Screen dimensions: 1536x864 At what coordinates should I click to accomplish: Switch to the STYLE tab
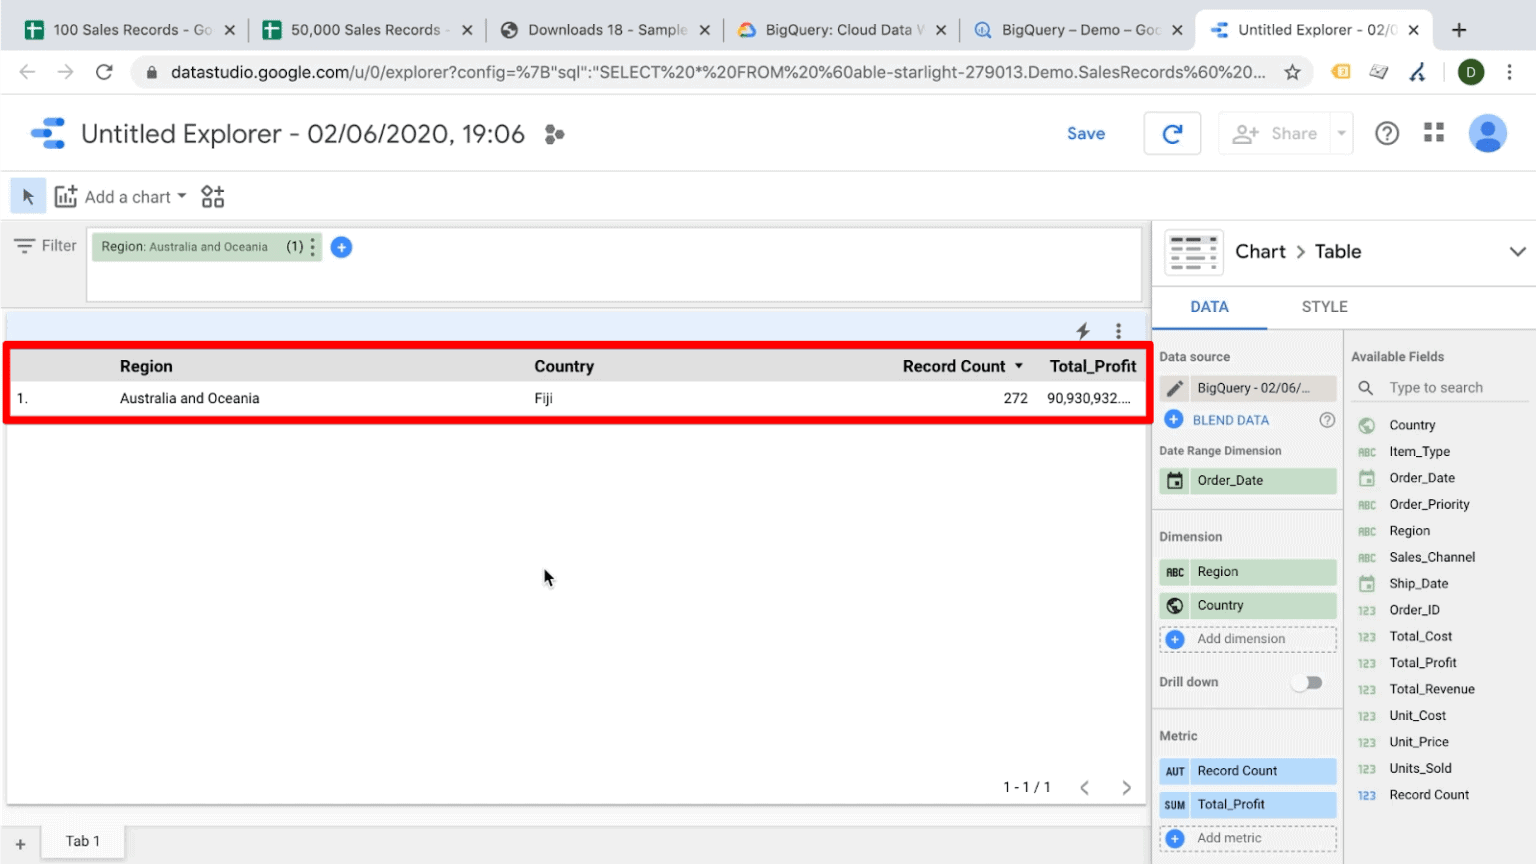click(1324, 307)
